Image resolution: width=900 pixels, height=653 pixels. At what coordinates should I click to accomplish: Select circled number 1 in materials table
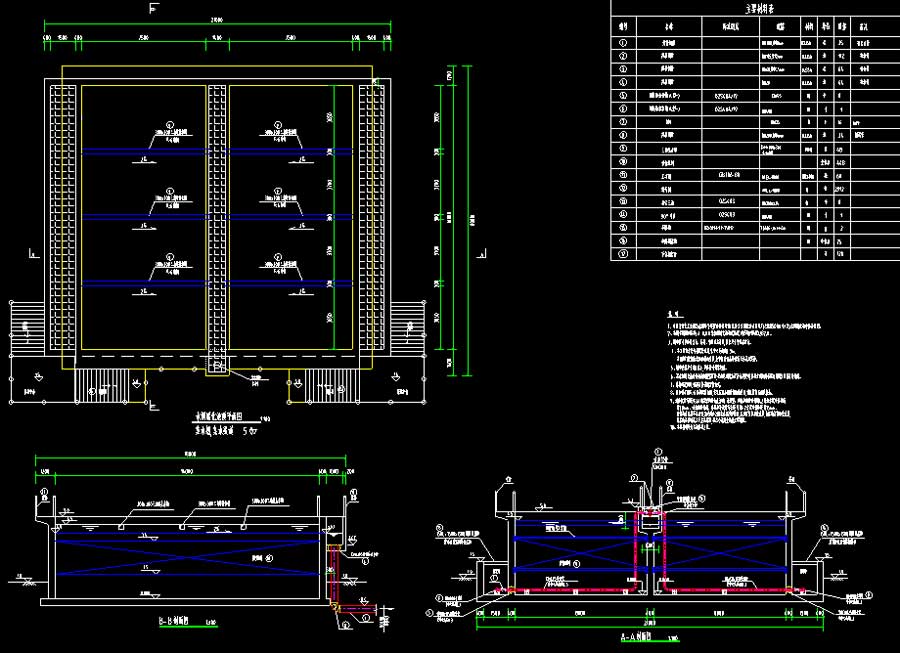point(623,42)
